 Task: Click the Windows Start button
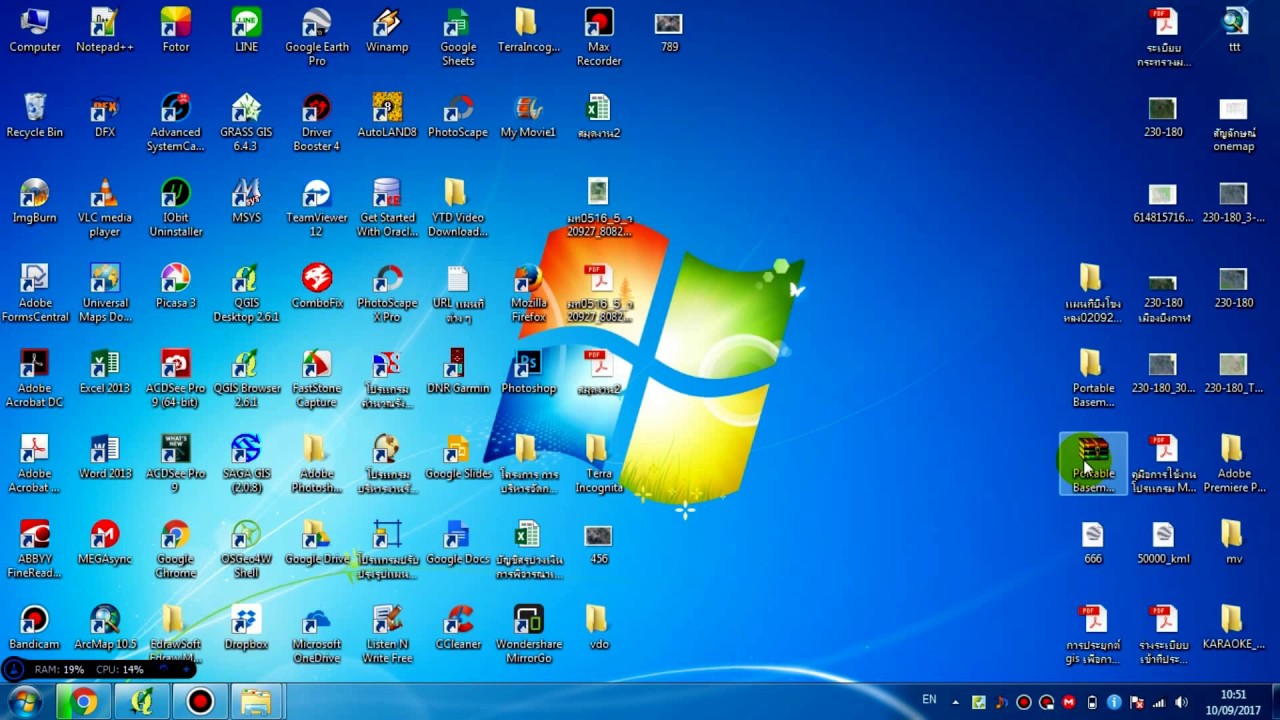pos(25,701)
